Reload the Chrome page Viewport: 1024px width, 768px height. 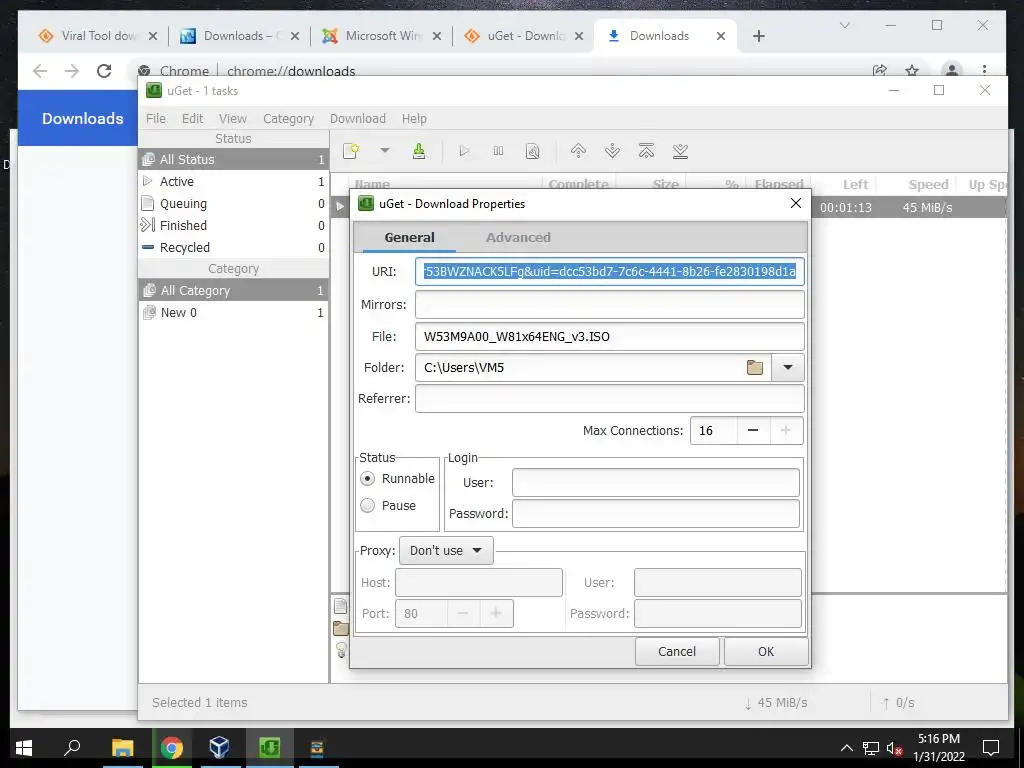(104, 71)
